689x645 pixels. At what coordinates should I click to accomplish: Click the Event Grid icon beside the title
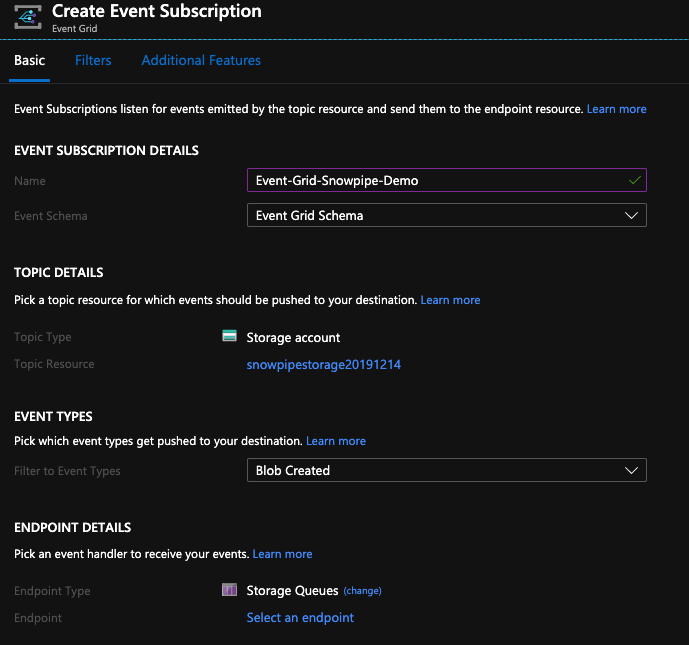tap(28, 17)
